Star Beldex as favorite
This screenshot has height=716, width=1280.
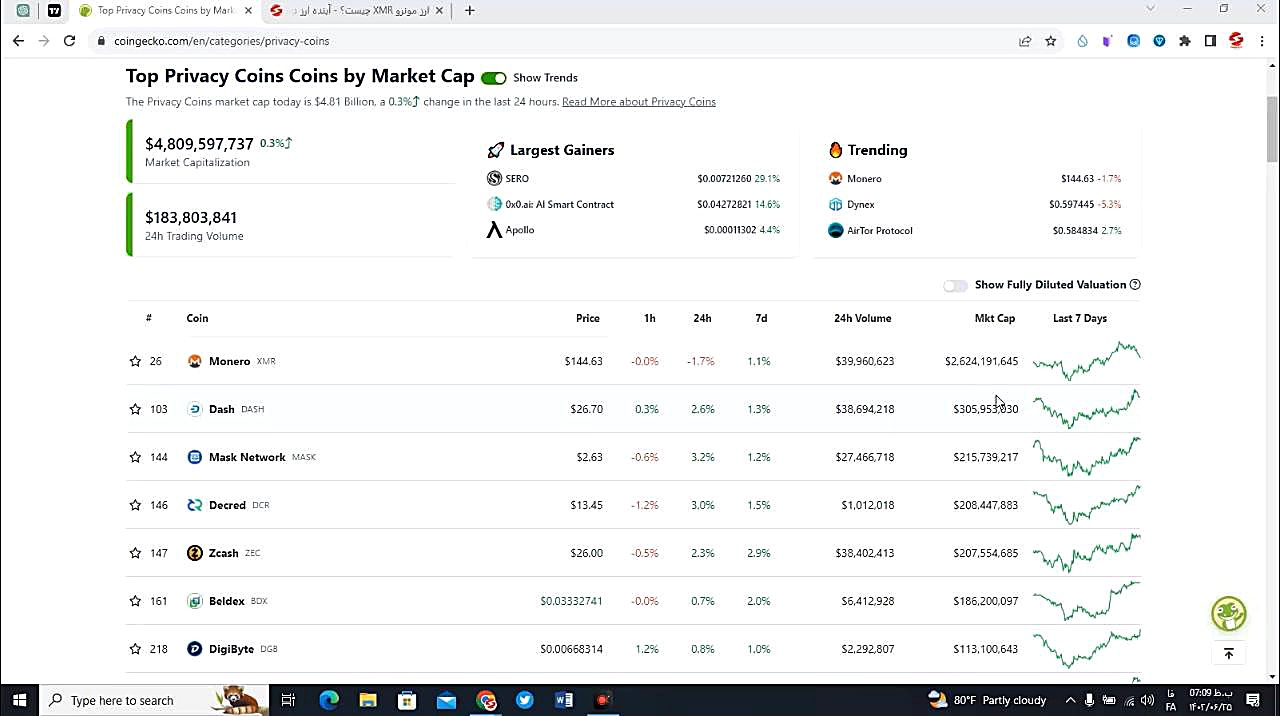pyautogui.click(x=135, y=601)
